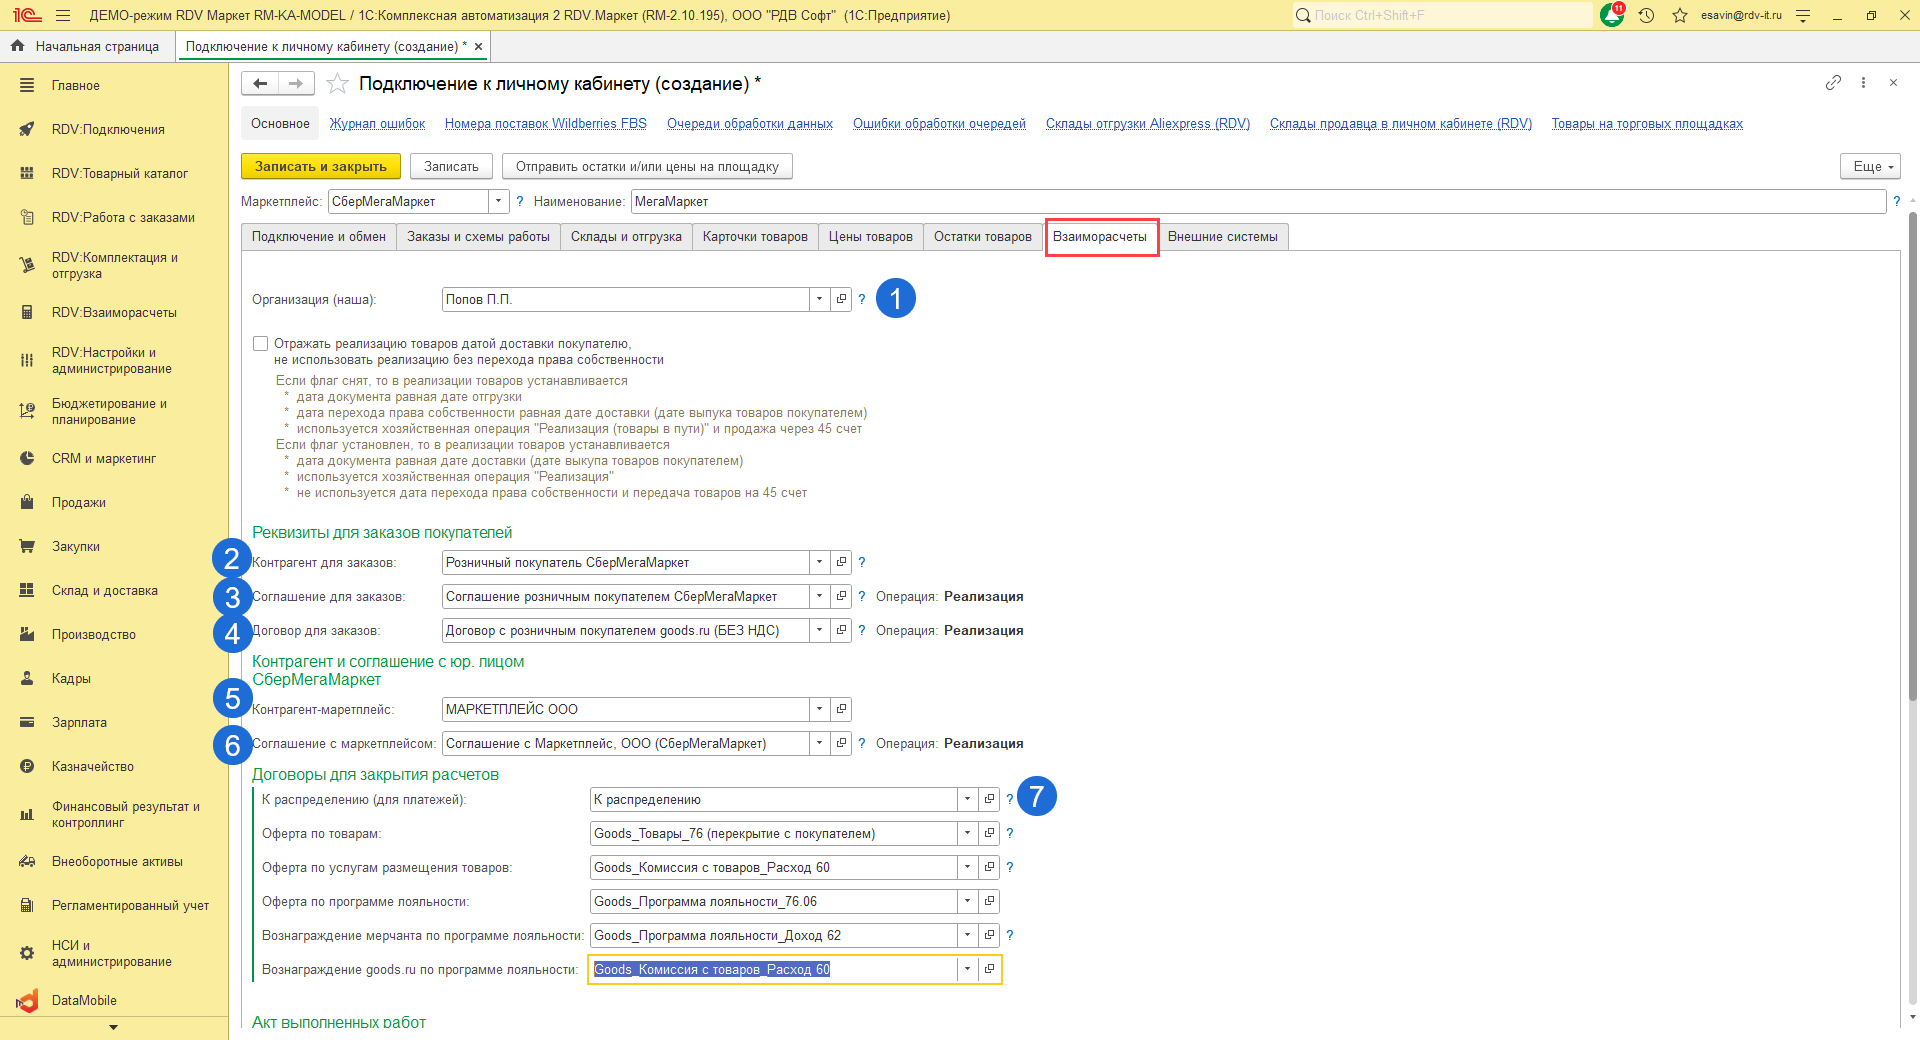Toggle the Отражать реализацию товаров датой доставки checkbox
The height and width of the screenshot is (1040, 1920).
(261, 344)
